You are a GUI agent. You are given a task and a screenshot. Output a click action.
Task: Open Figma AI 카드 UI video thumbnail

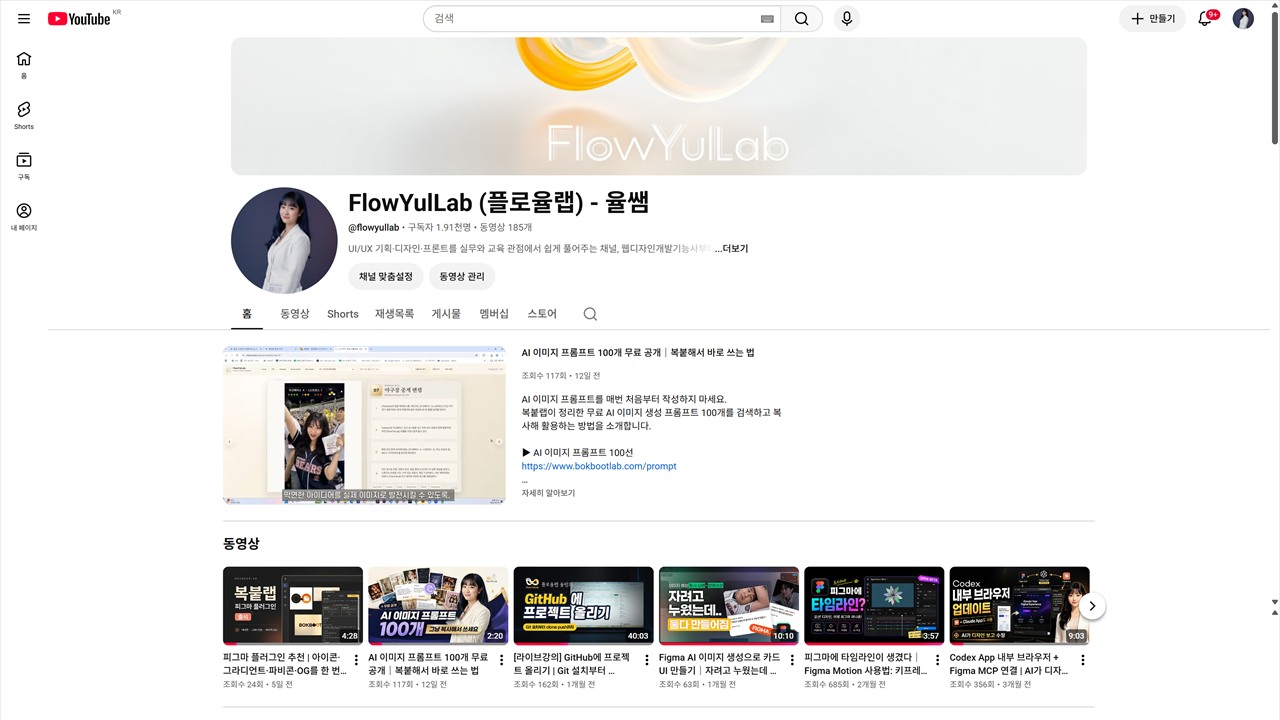click(729, 606)
